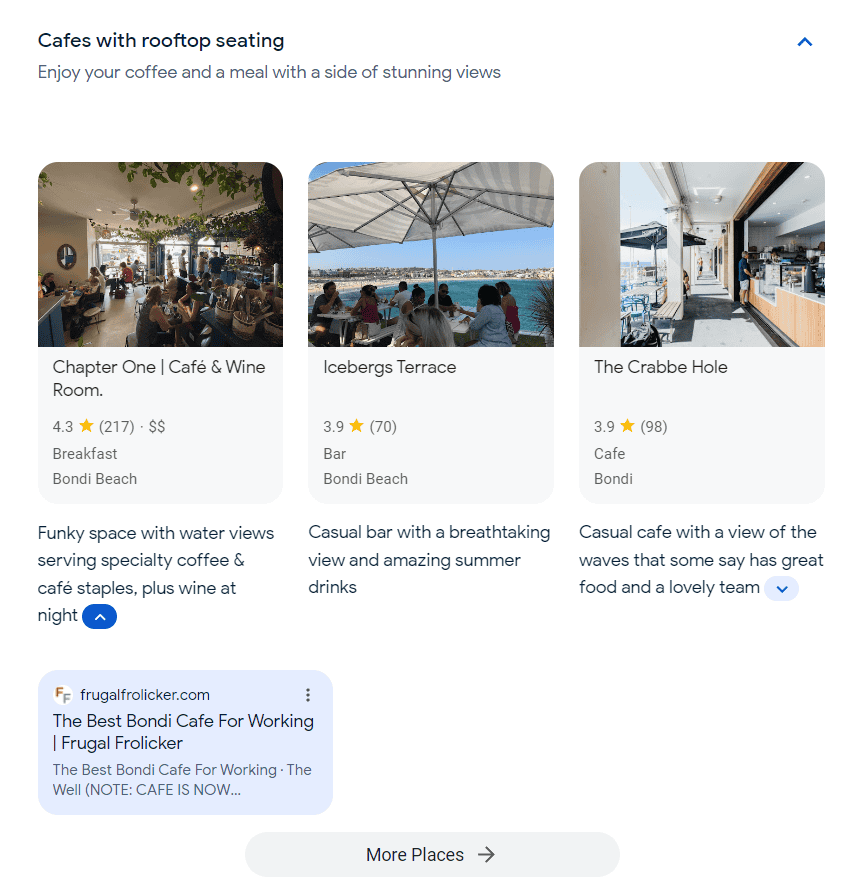Screen dimensions: 850x888
Task: Expand The Crabbe Hole description
Action: (x=781, y=589)
